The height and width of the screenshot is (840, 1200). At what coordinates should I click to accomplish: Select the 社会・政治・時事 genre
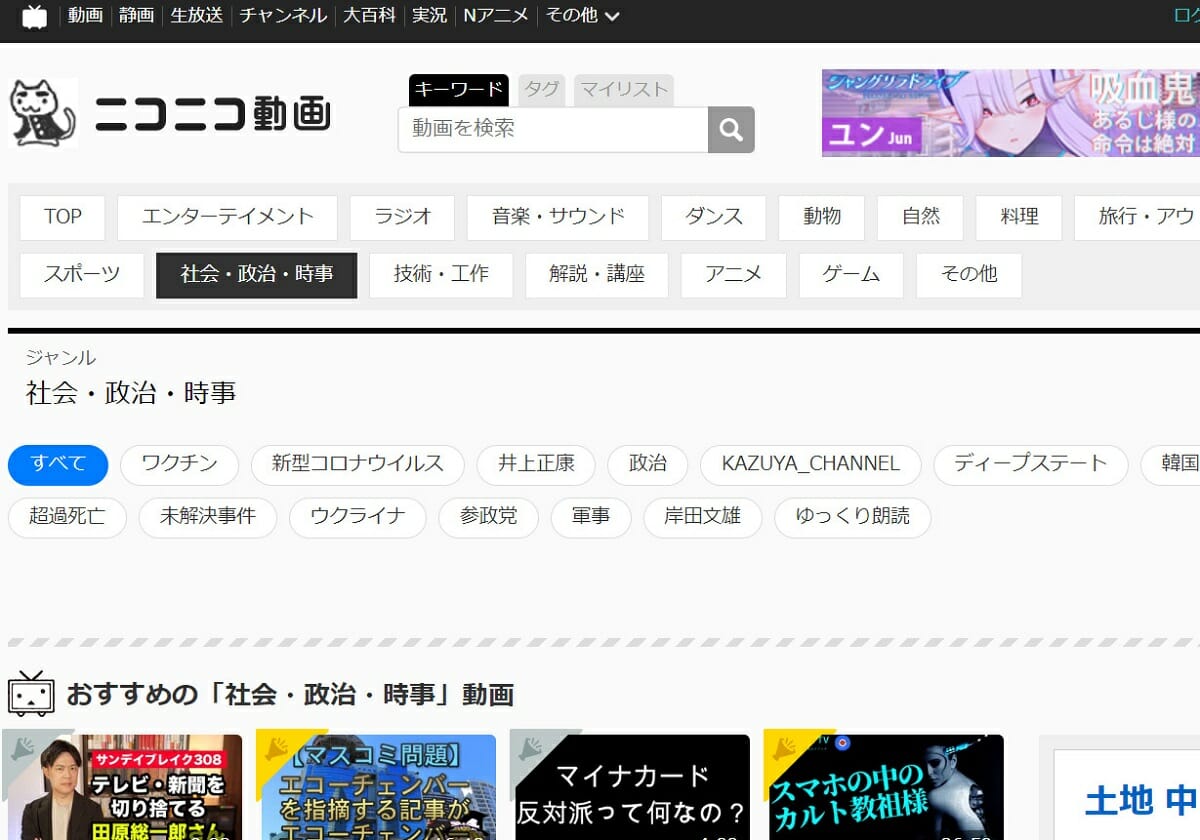click(257, 275)
